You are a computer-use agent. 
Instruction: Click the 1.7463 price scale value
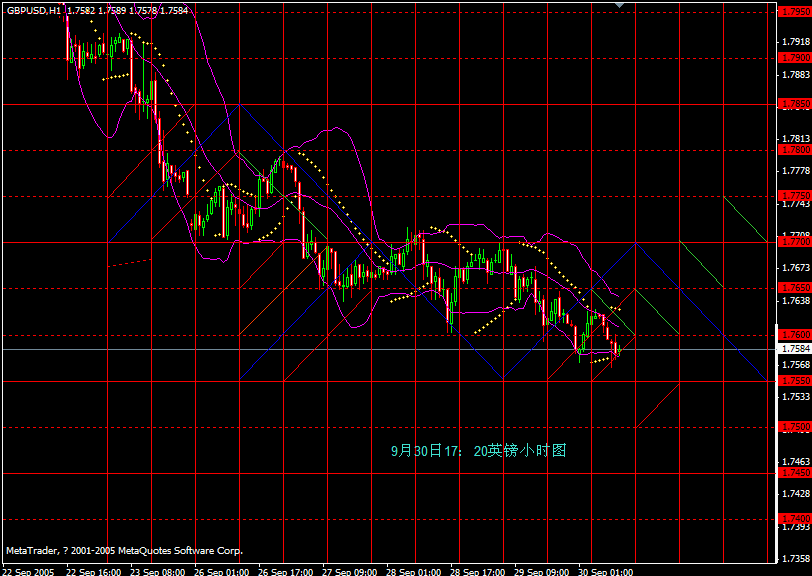coord(796,462)
